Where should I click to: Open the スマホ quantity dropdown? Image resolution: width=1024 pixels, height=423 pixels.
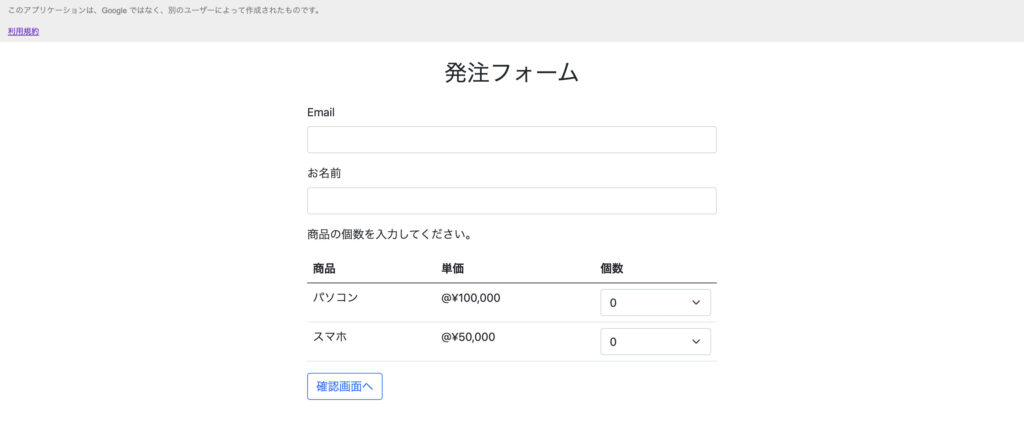click(655, 342)
